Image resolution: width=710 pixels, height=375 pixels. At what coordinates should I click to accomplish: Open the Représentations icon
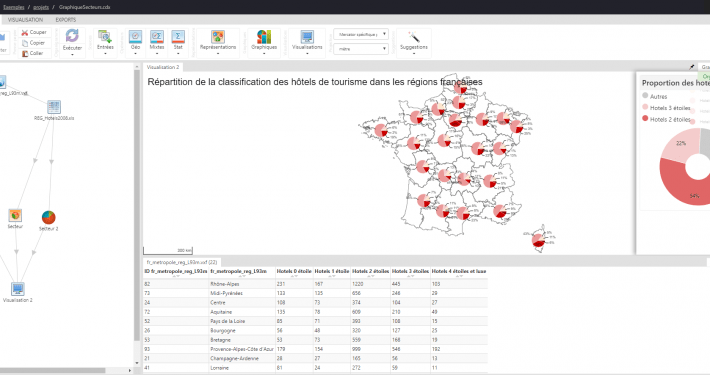coord(218,36)
